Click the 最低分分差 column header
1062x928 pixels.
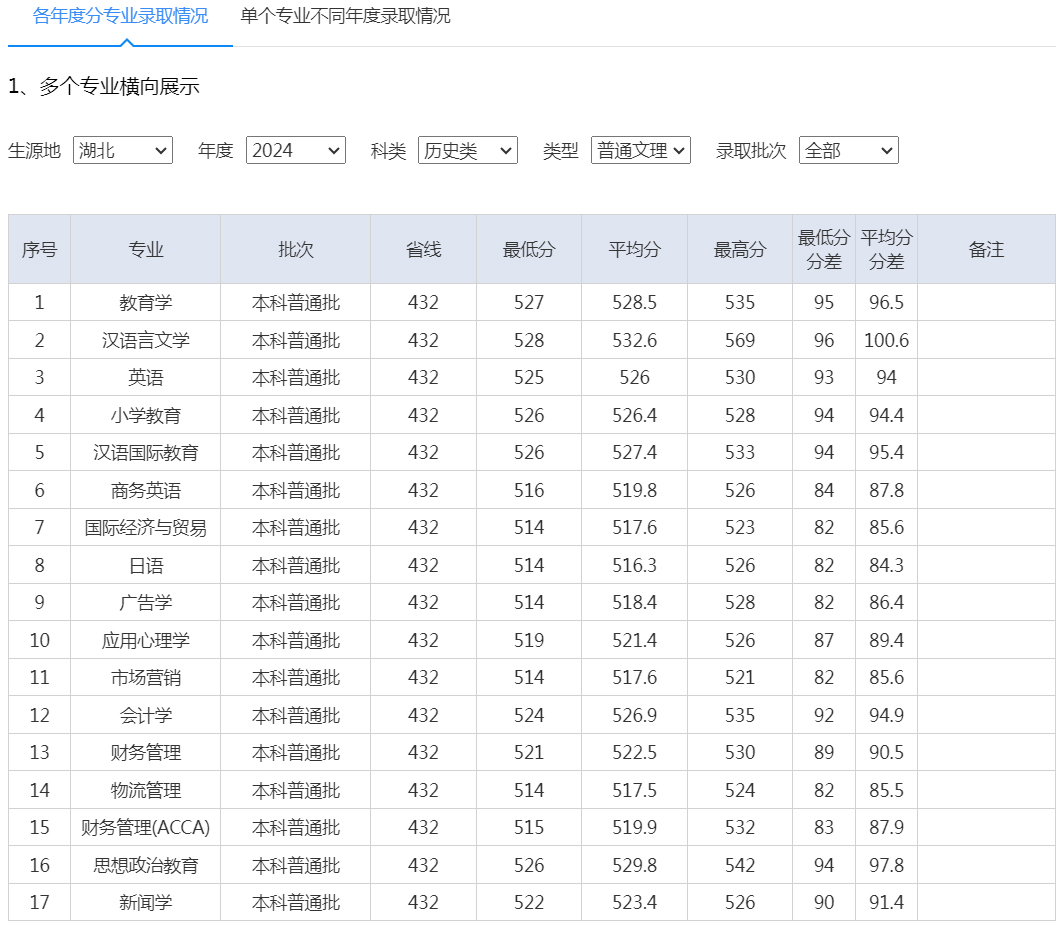[824, 249]
